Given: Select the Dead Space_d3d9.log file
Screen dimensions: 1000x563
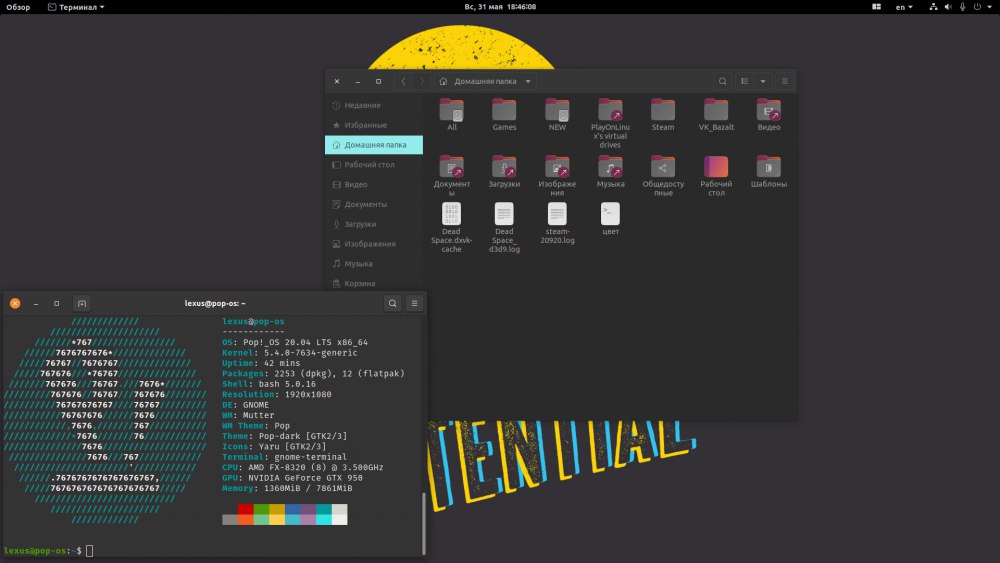Looking at the screenshot, I should click(504, 228).
